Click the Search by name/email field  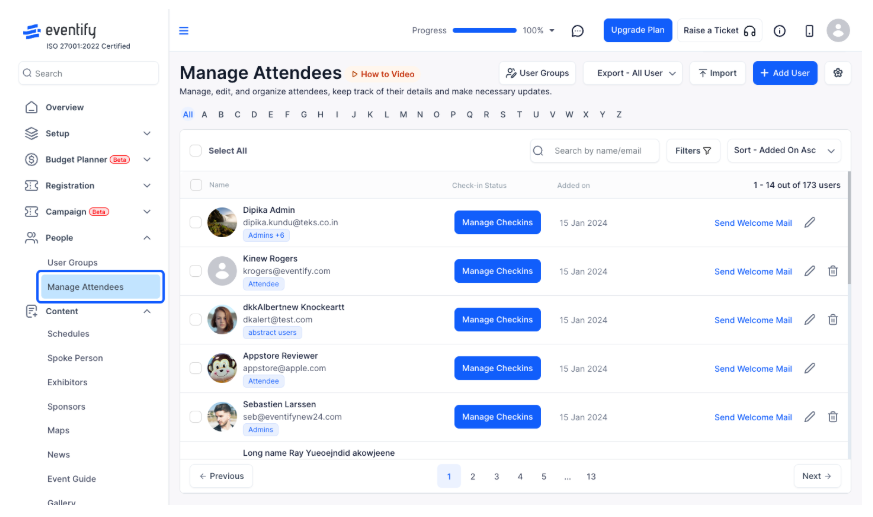(x=595, y=151)
